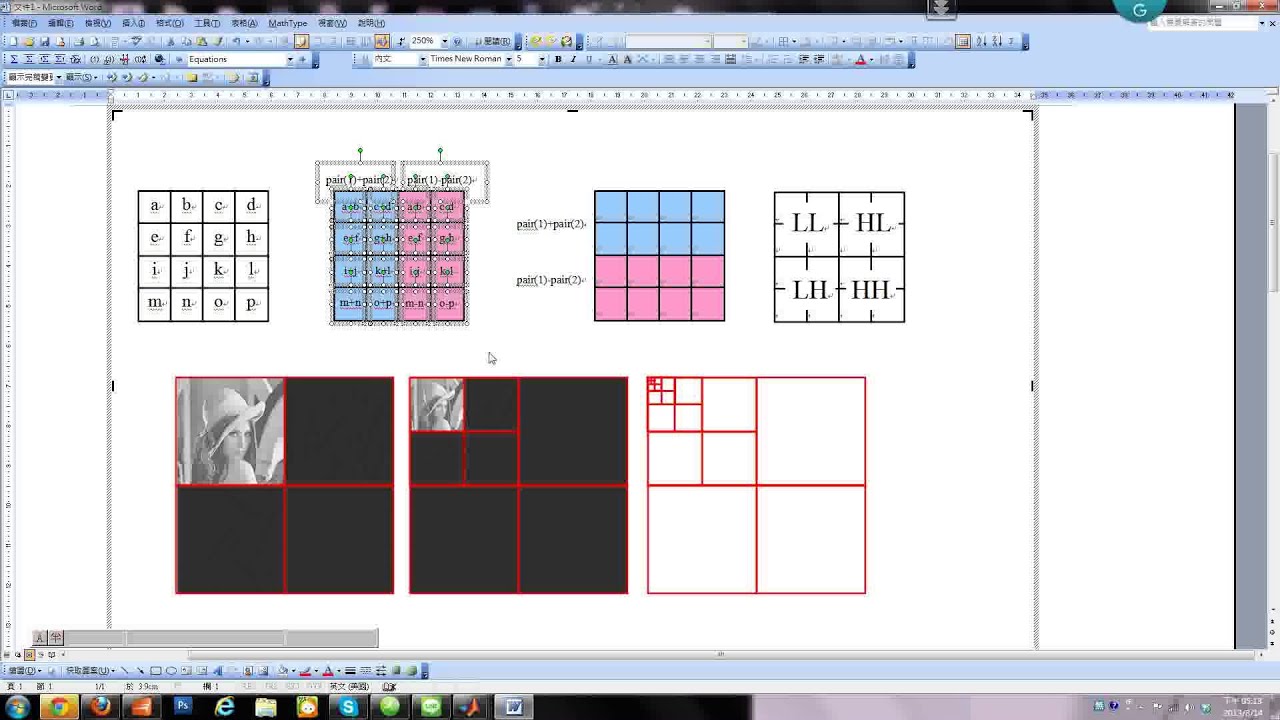The width and height of the screenshot is (1280, 720).
Task: Open the 編輯(E) menu
Action: (61, 23)
